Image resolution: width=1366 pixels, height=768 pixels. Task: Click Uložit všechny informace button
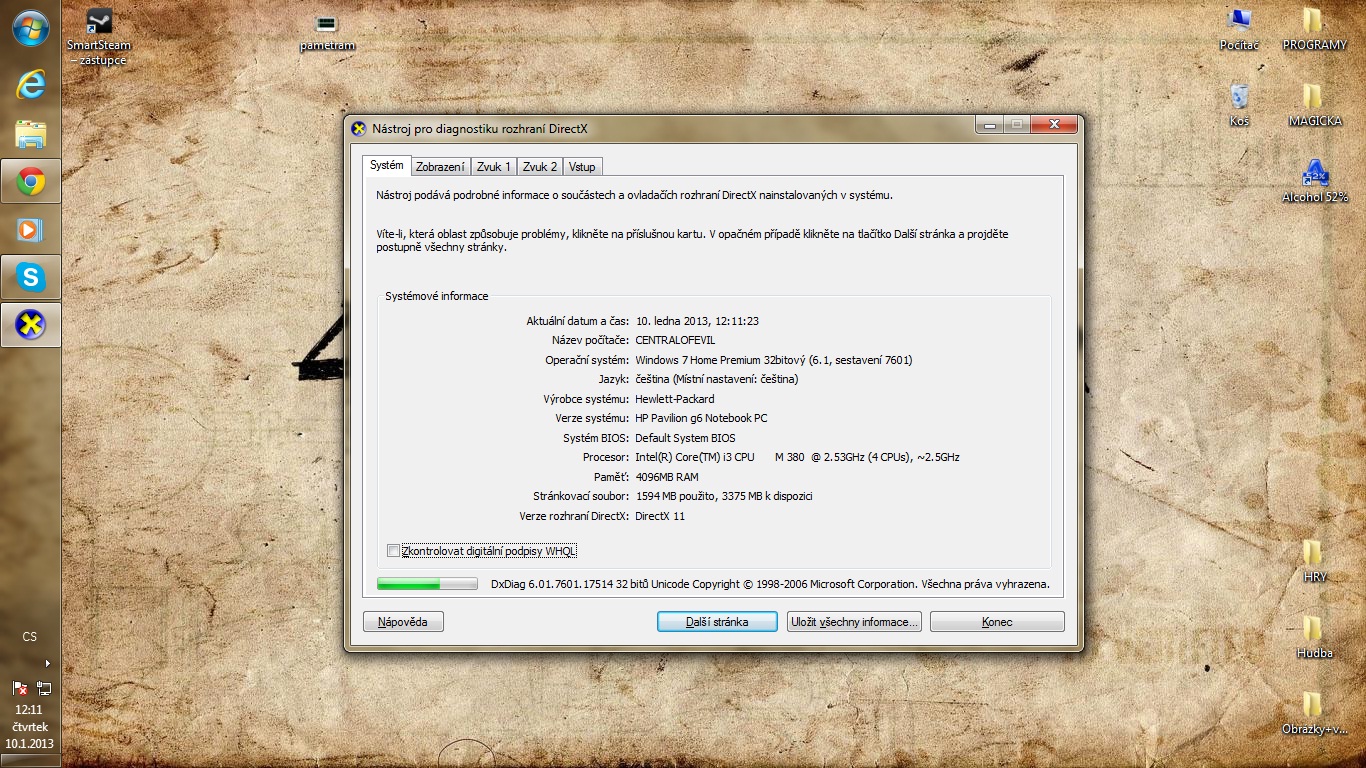coord(854,622)
